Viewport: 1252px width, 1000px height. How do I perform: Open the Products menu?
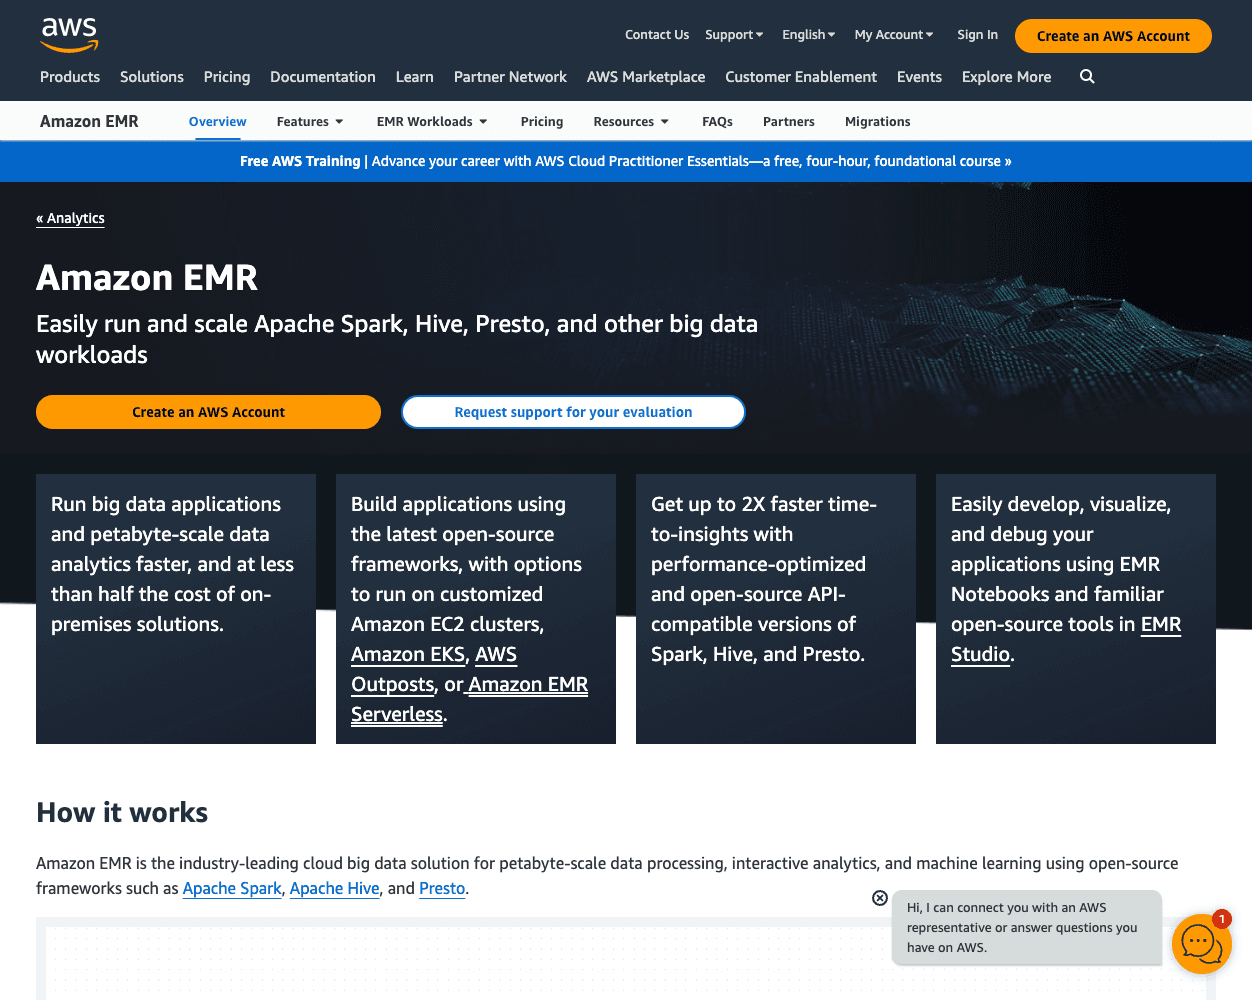70,77
